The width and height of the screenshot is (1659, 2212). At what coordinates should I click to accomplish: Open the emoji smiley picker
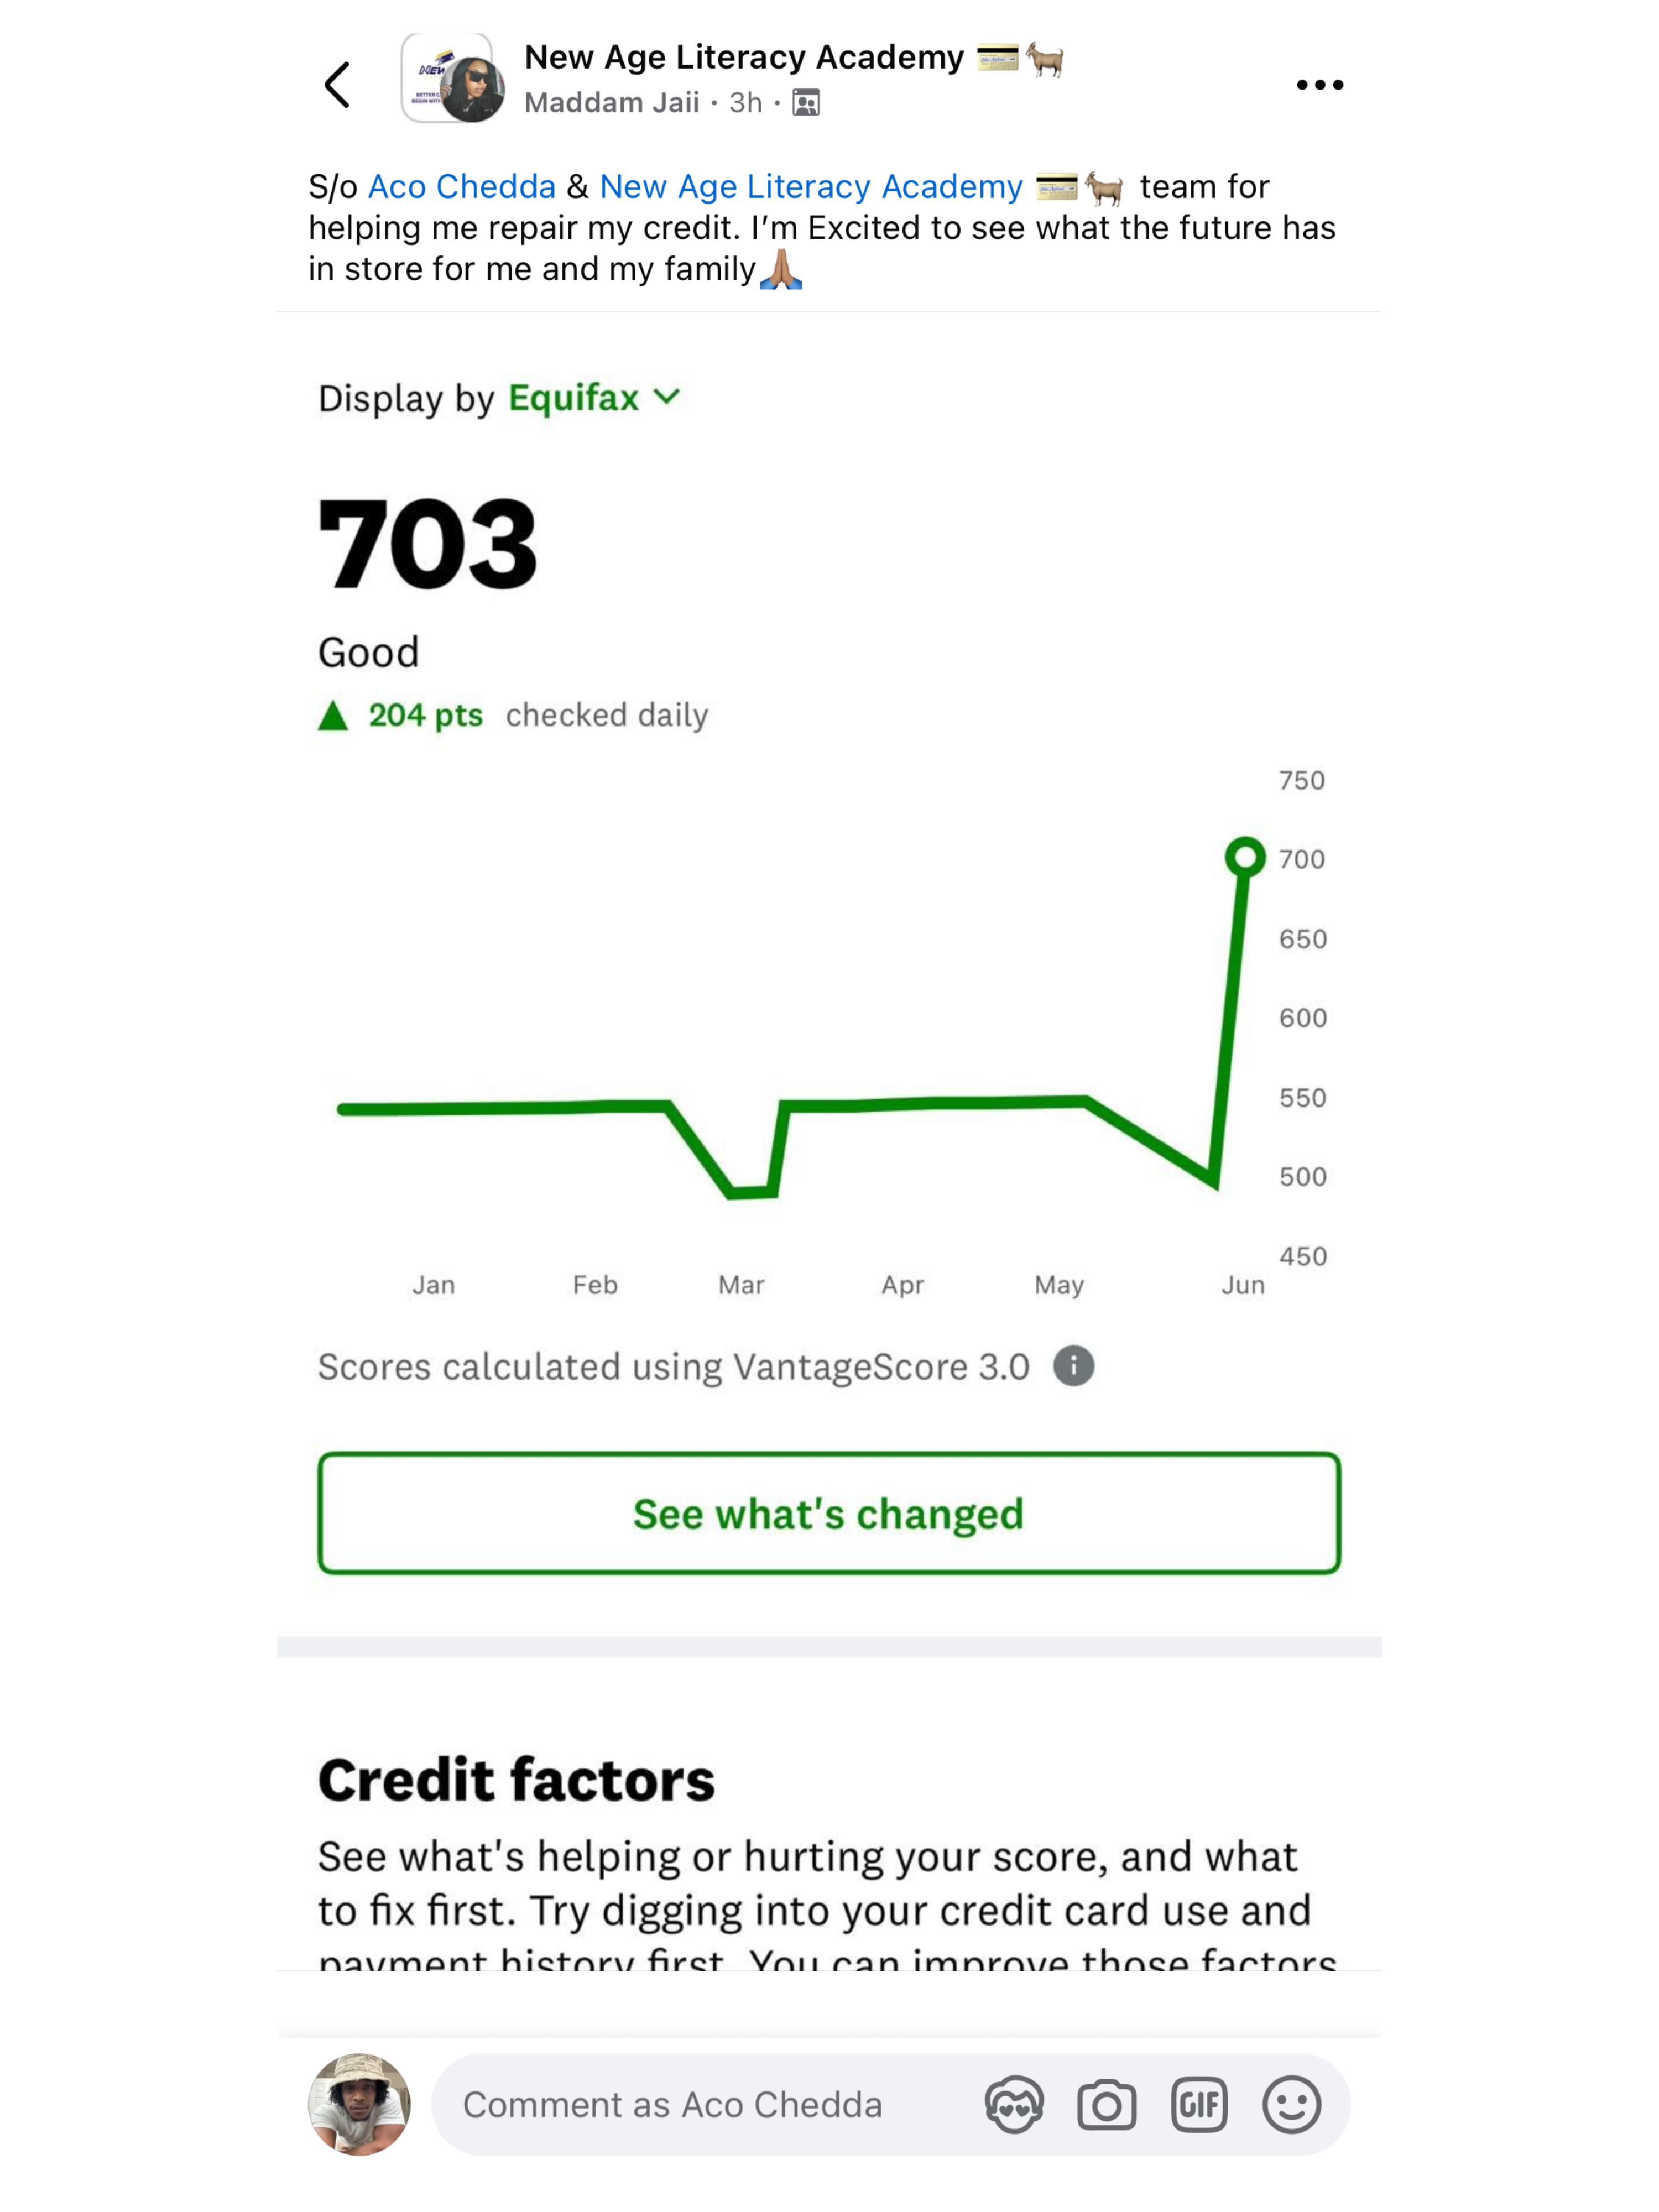[1291, 2105]
